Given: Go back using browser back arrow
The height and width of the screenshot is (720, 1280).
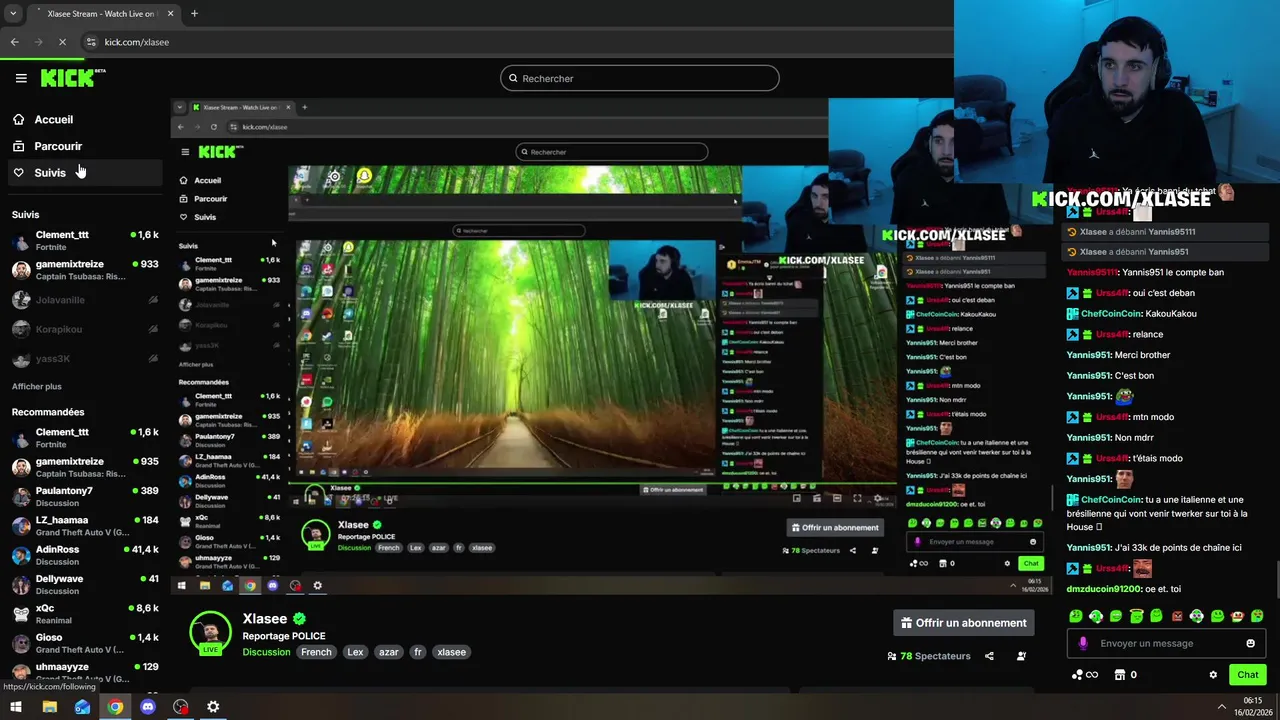Looking at the screenshot, I should pyautogui.click(x=14, y=42).
